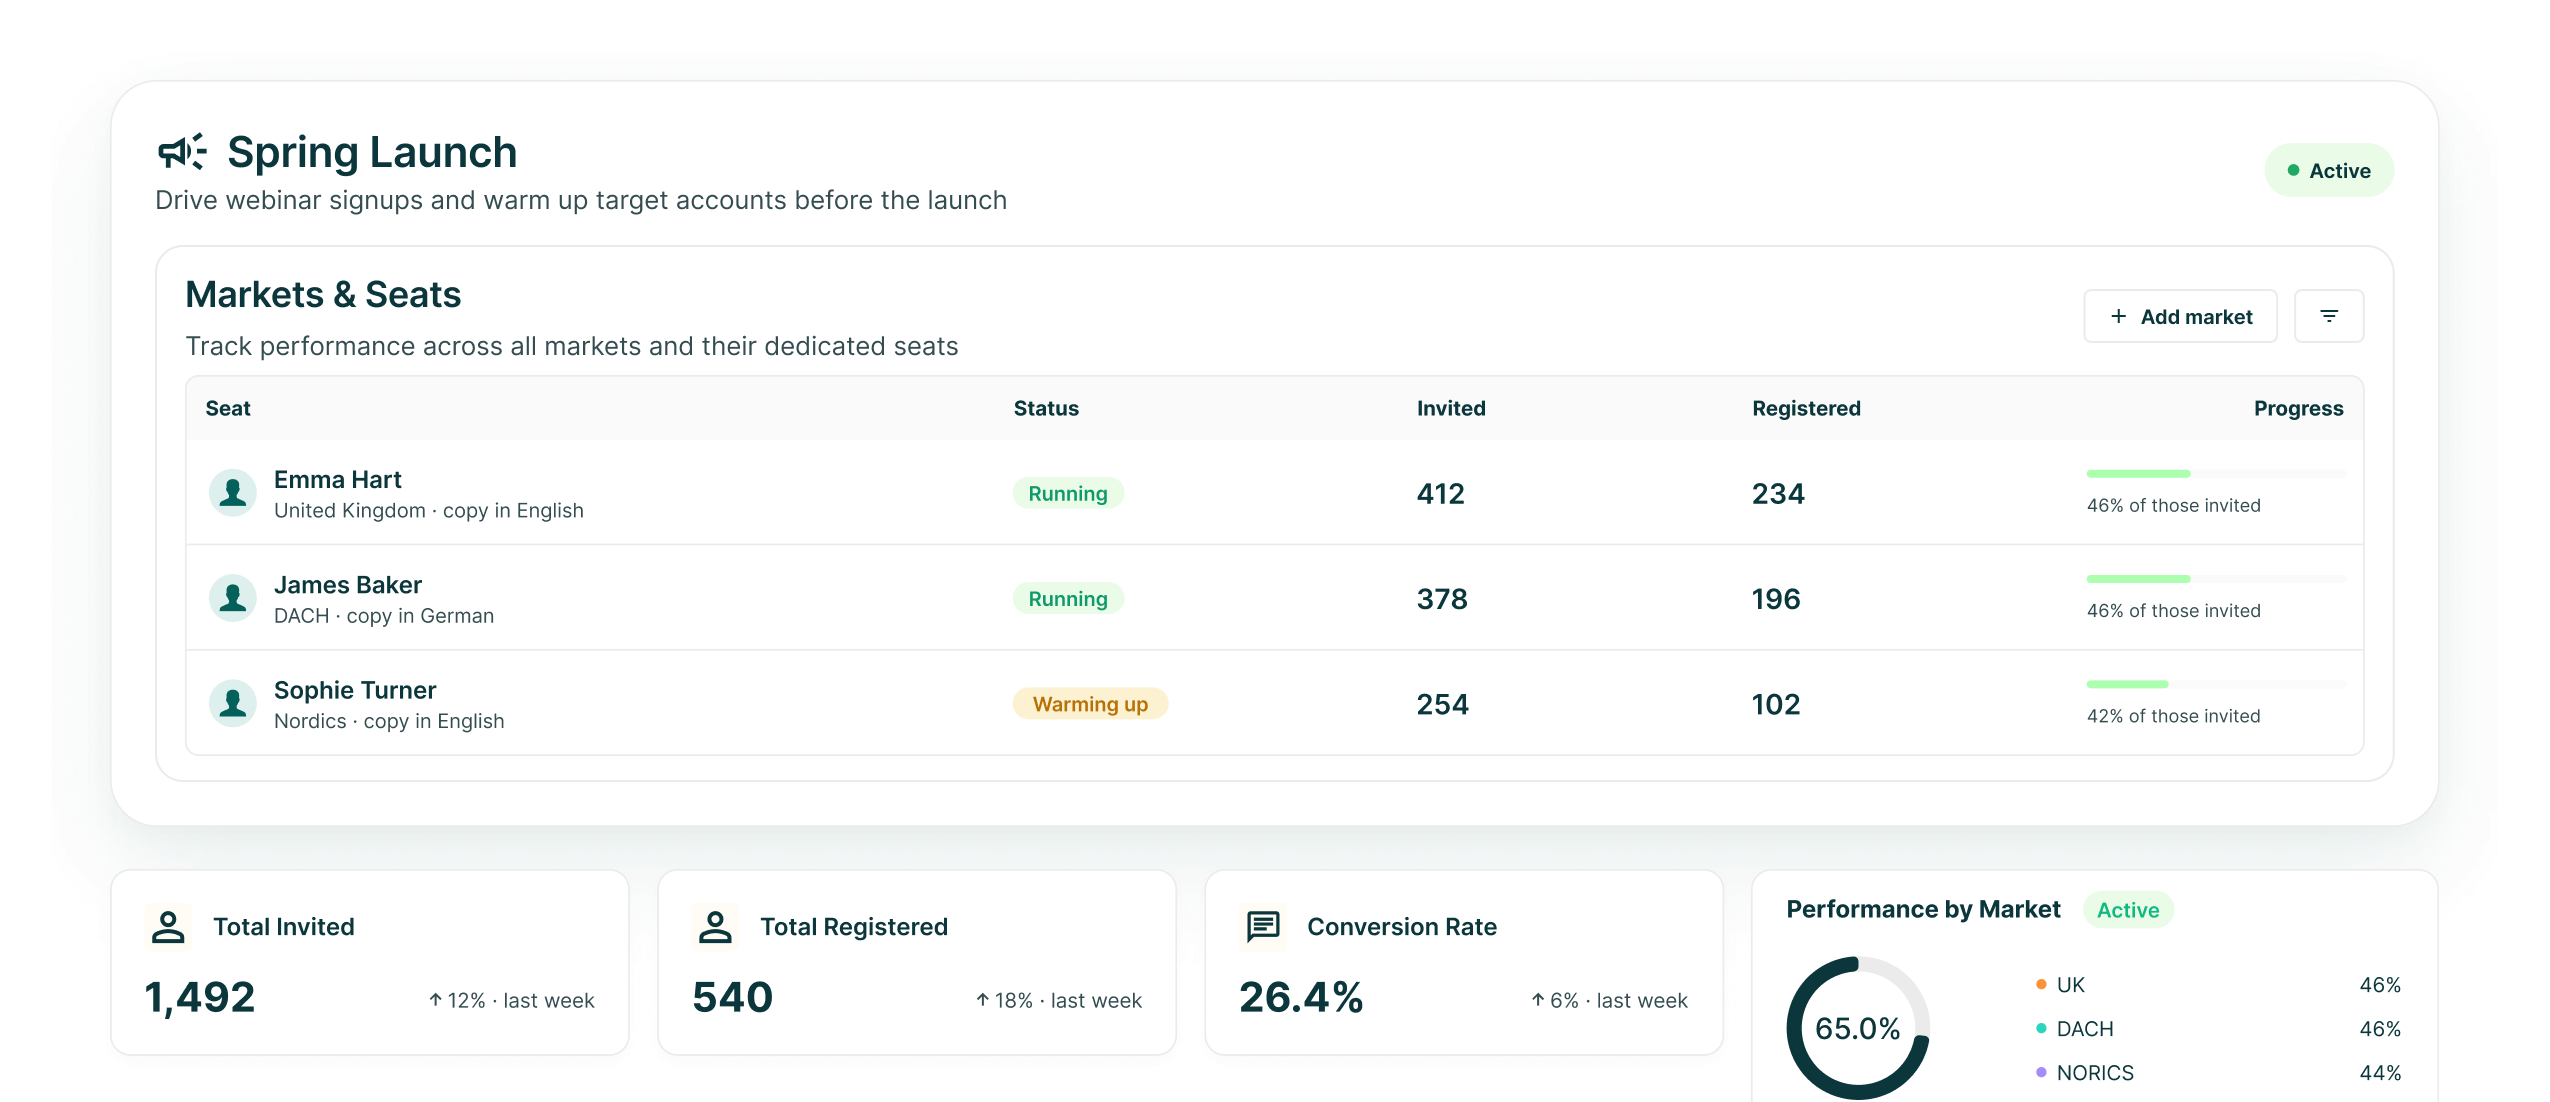2550x1102 pixels.
Task: Click James Baker's Running status badge
Action: click(x=1068, y=598)
